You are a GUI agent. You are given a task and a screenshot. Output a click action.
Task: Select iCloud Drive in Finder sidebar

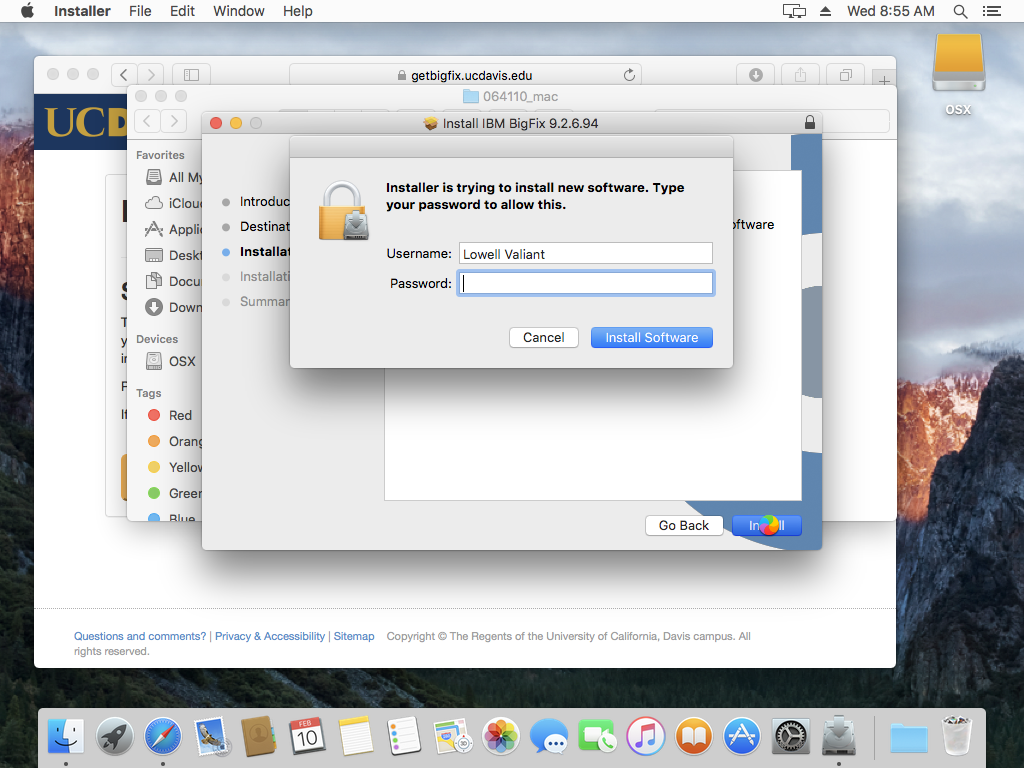pyautogui.click(x=174, y=203)
